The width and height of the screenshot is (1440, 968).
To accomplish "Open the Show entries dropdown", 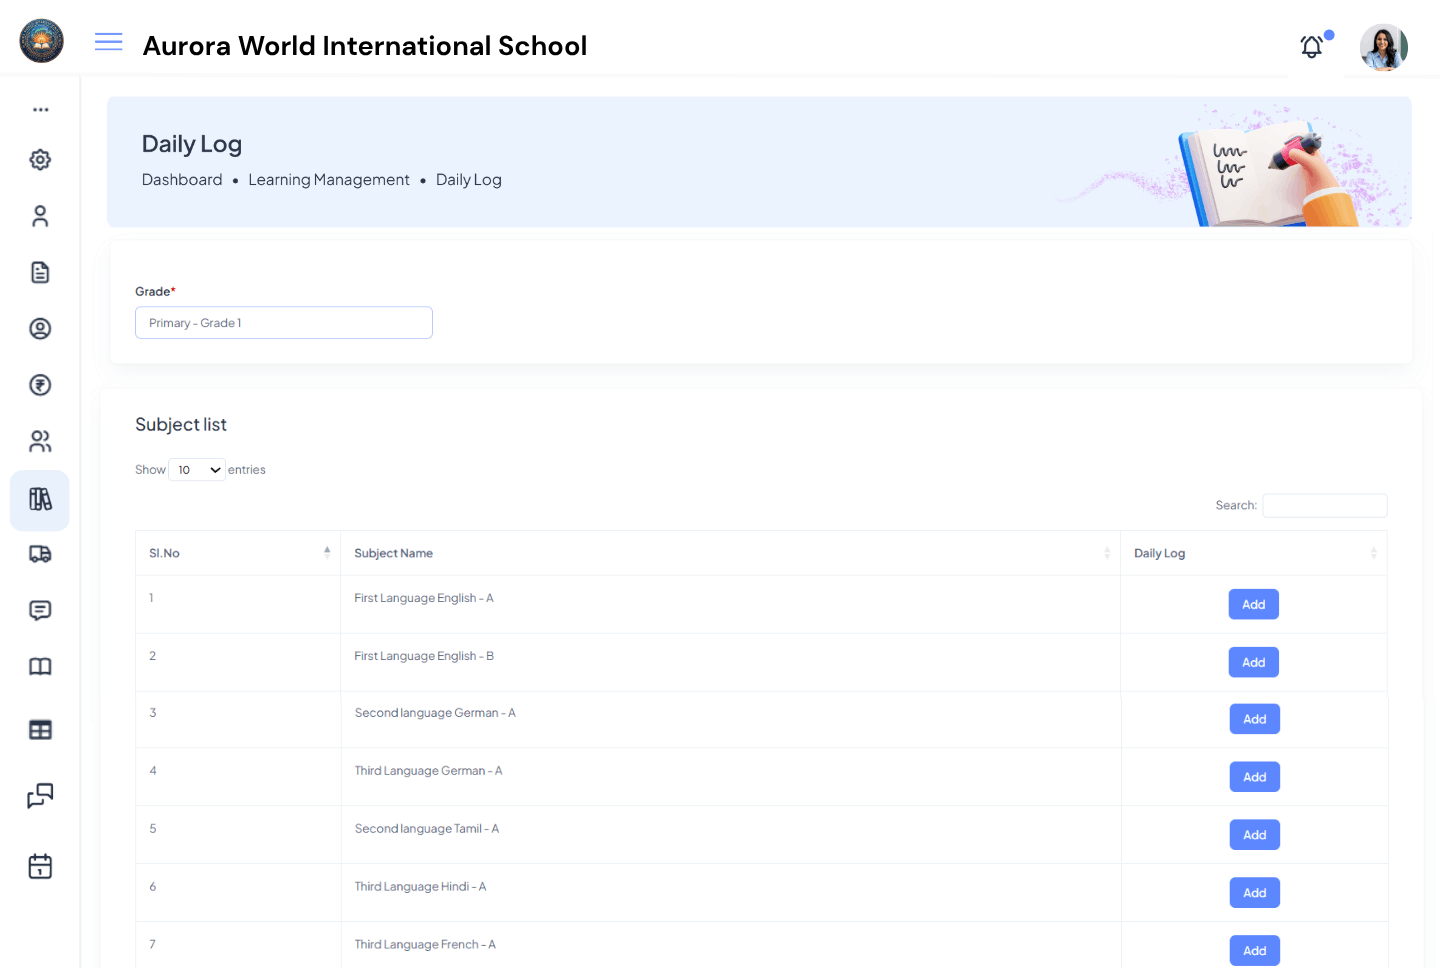I will pyautogui.click(x=196, y=469).
